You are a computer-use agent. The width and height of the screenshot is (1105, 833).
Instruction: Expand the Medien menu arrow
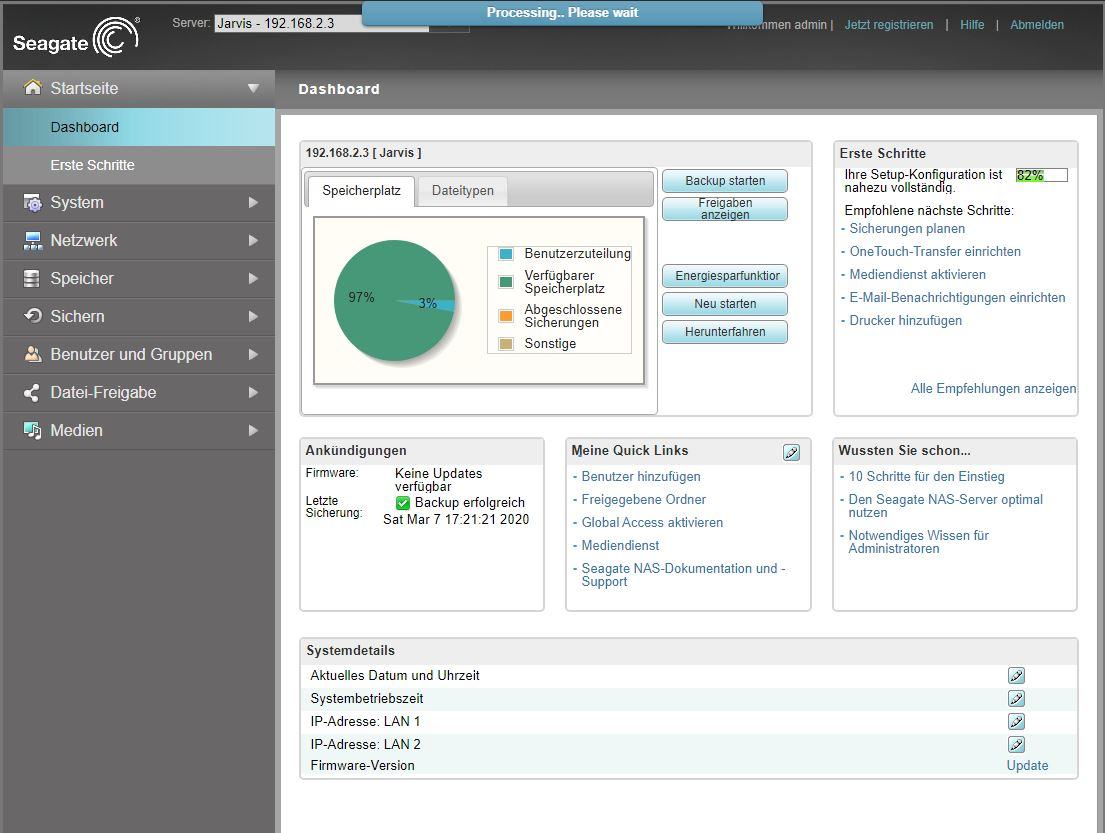coord(253,431)
